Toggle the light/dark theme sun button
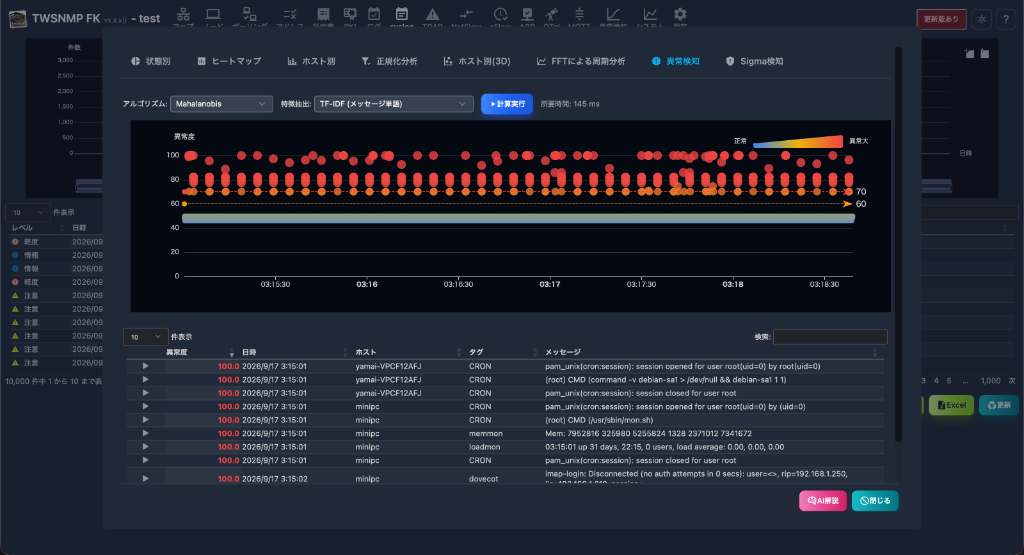Image resolution: width=1024 pixels, height=555 pixels. (x=982, y=19)
